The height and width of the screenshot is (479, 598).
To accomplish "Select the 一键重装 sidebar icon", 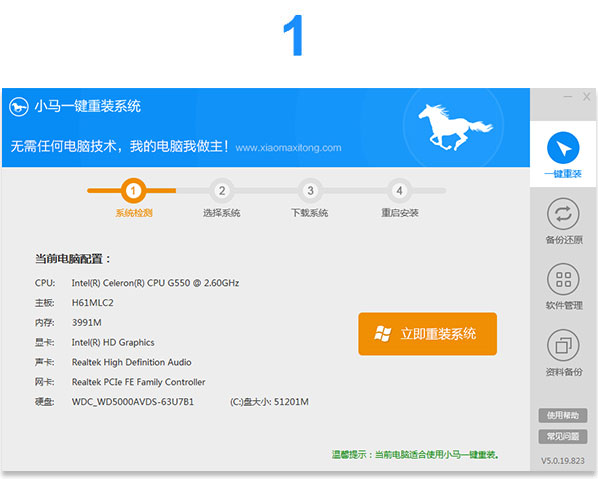I will click(563, 148).
